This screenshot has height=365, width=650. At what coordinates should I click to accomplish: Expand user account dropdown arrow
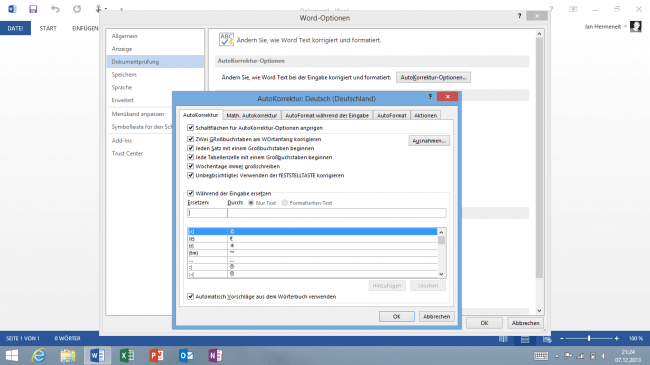point(625,27)
